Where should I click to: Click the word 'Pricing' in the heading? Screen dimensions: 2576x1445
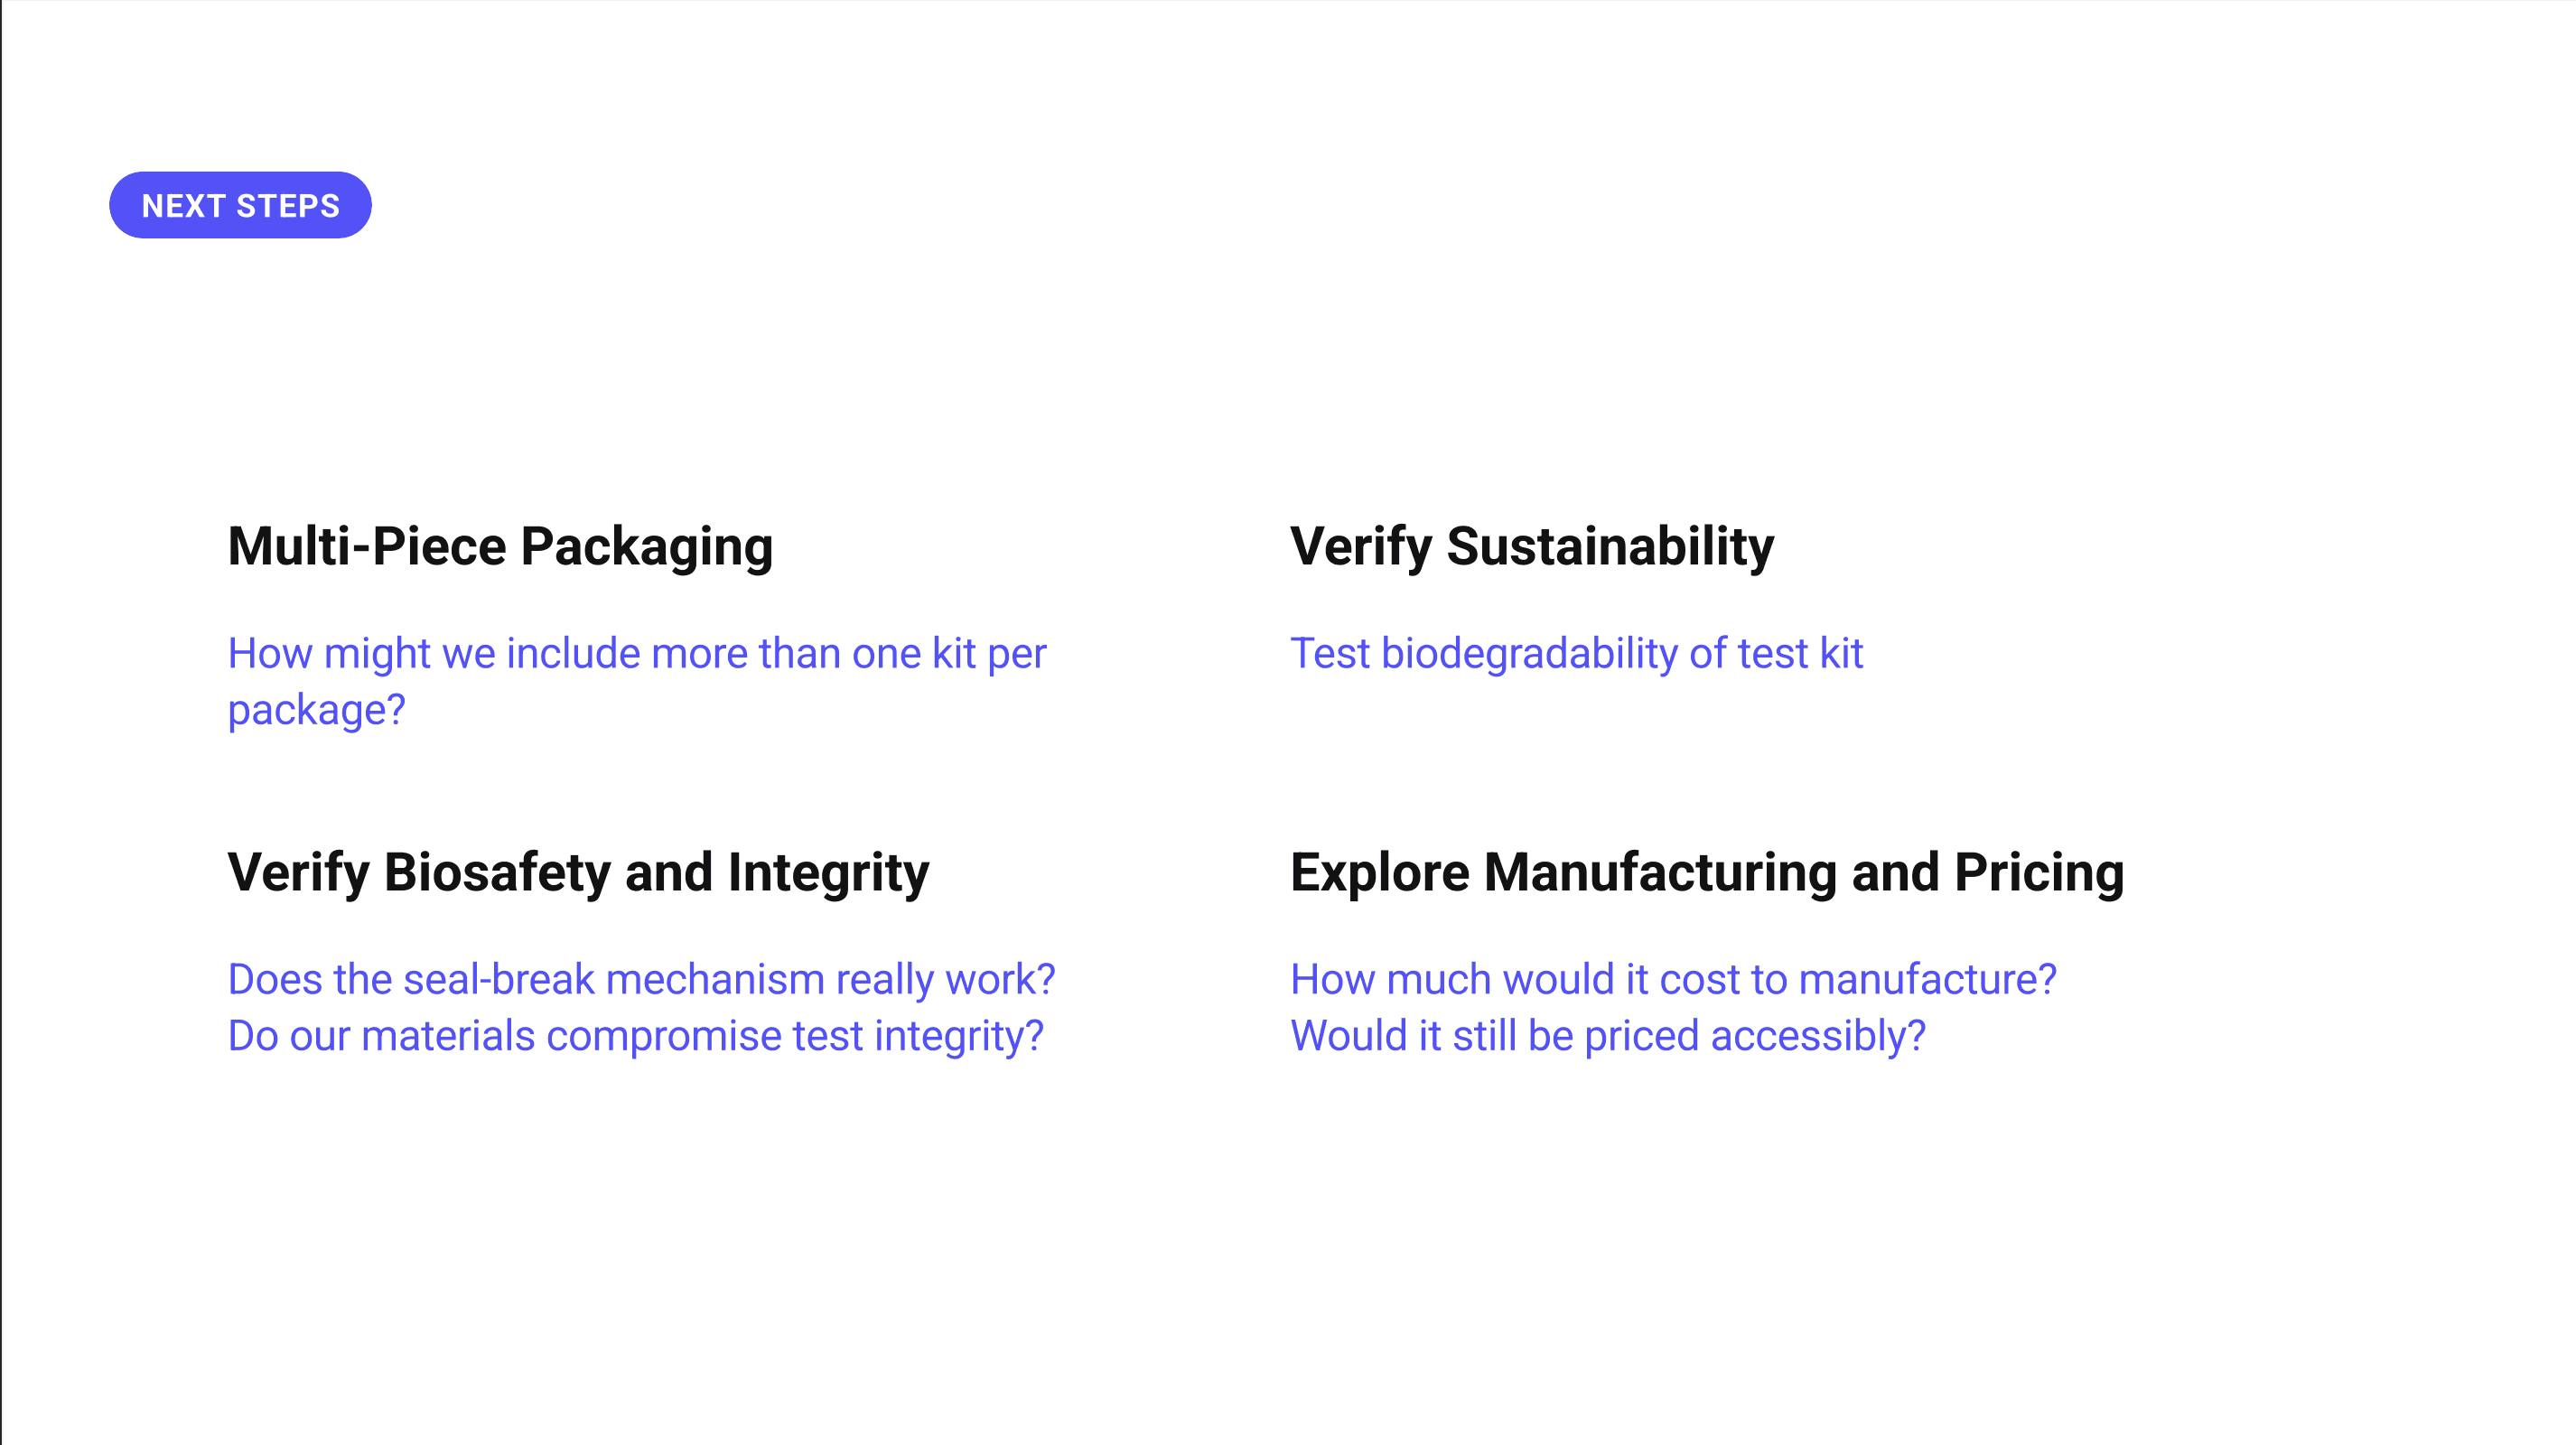pyautogui.click(x=2039, y=873)
